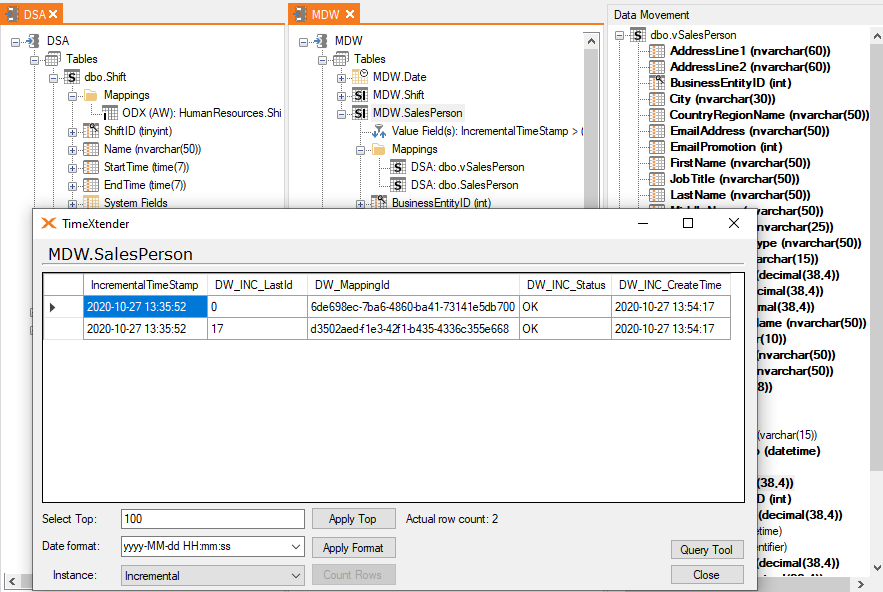This screenshot has height=592, width=883.
Task: Click the dbo.vSalesPerson icon in Data Movement
Action: pos(637,35)
